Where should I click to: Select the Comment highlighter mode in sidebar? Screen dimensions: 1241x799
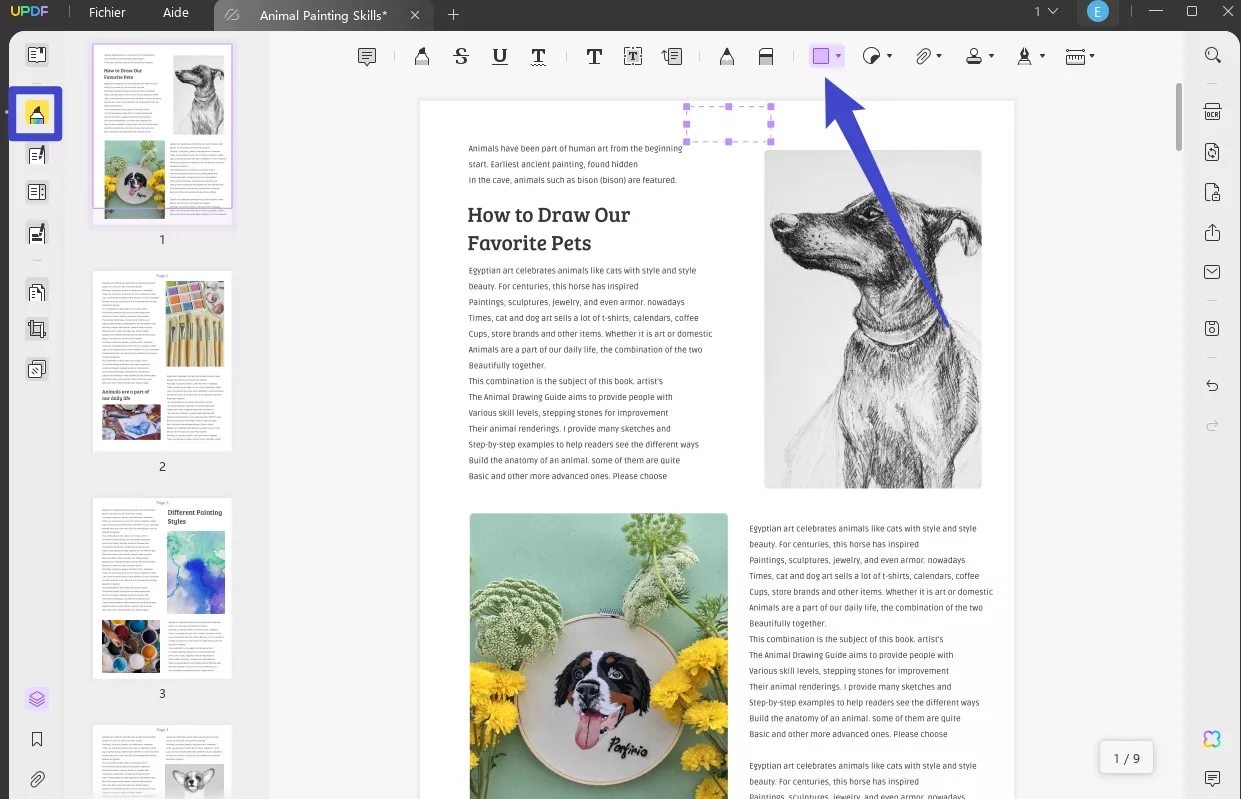[x=37, y=114]
